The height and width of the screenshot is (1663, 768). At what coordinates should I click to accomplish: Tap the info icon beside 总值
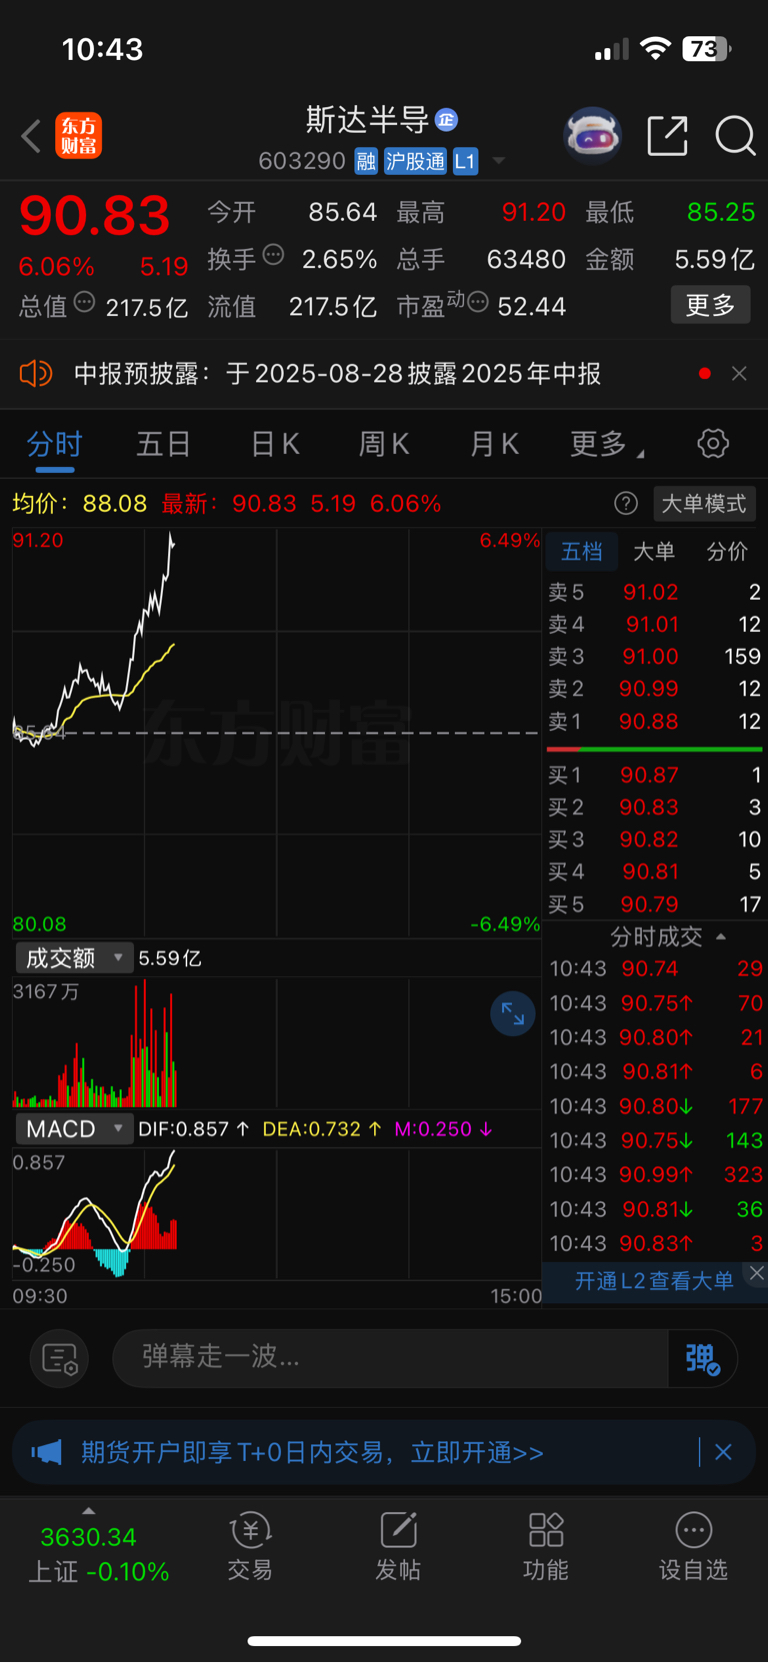[x=84, y=302]
